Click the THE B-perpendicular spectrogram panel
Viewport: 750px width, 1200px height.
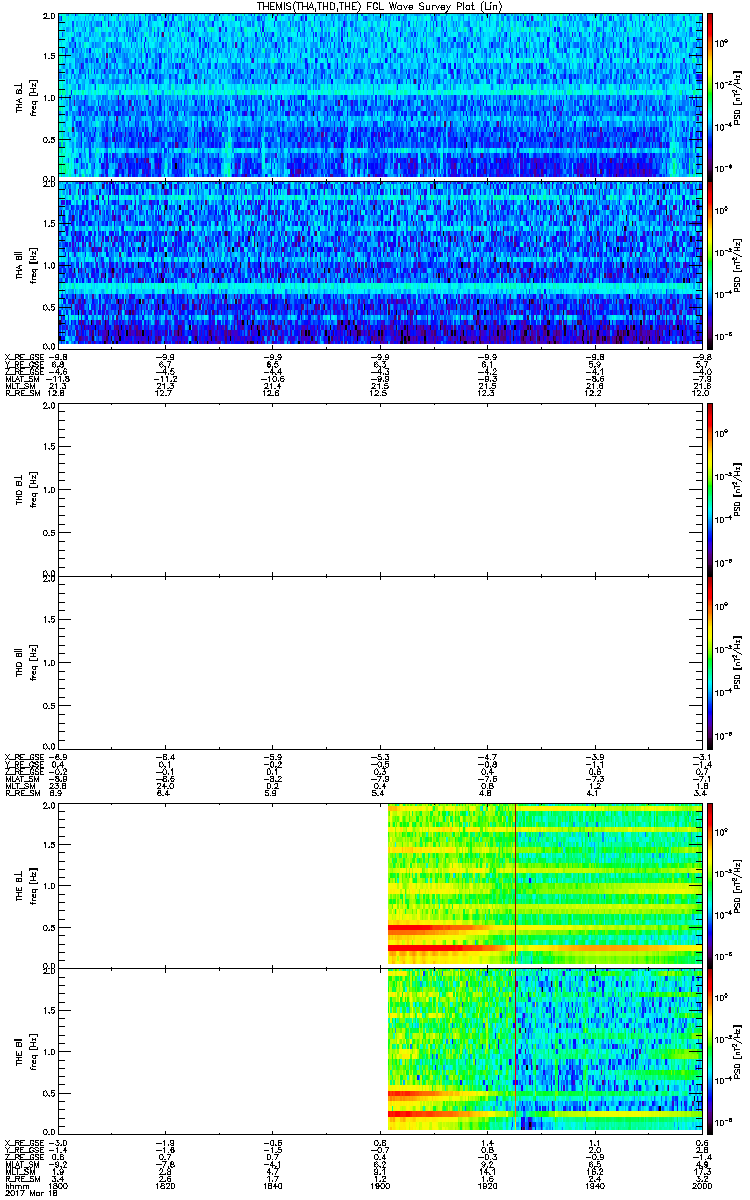tap(380, 885)
